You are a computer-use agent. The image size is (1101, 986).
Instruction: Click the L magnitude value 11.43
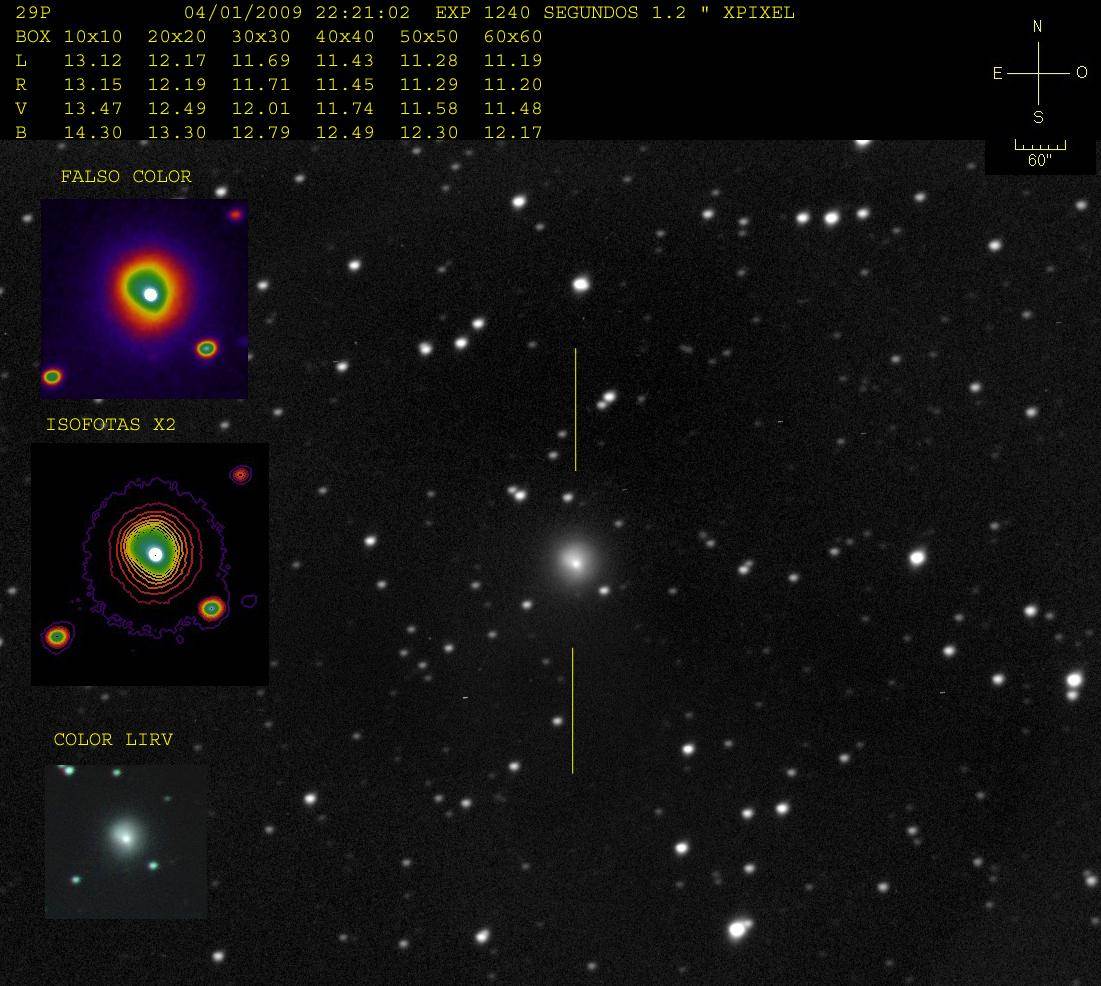345,61
